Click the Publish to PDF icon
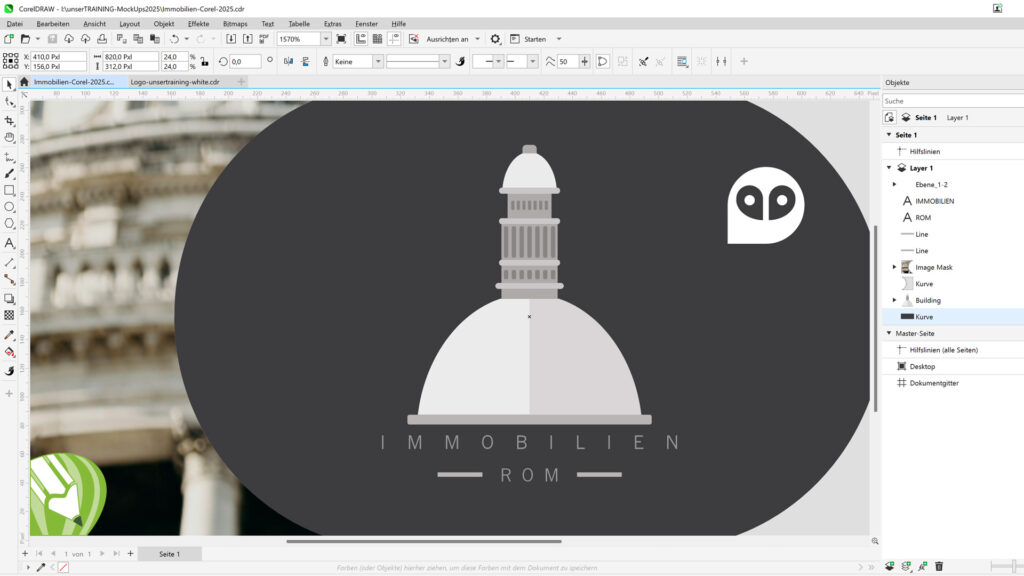Screen dimensions: 1024x576 pos(264,39)
